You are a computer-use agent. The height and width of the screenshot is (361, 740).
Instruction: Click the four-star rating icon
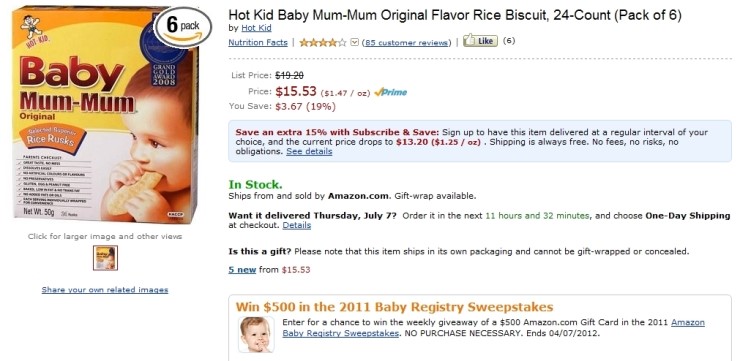(325, 42)
